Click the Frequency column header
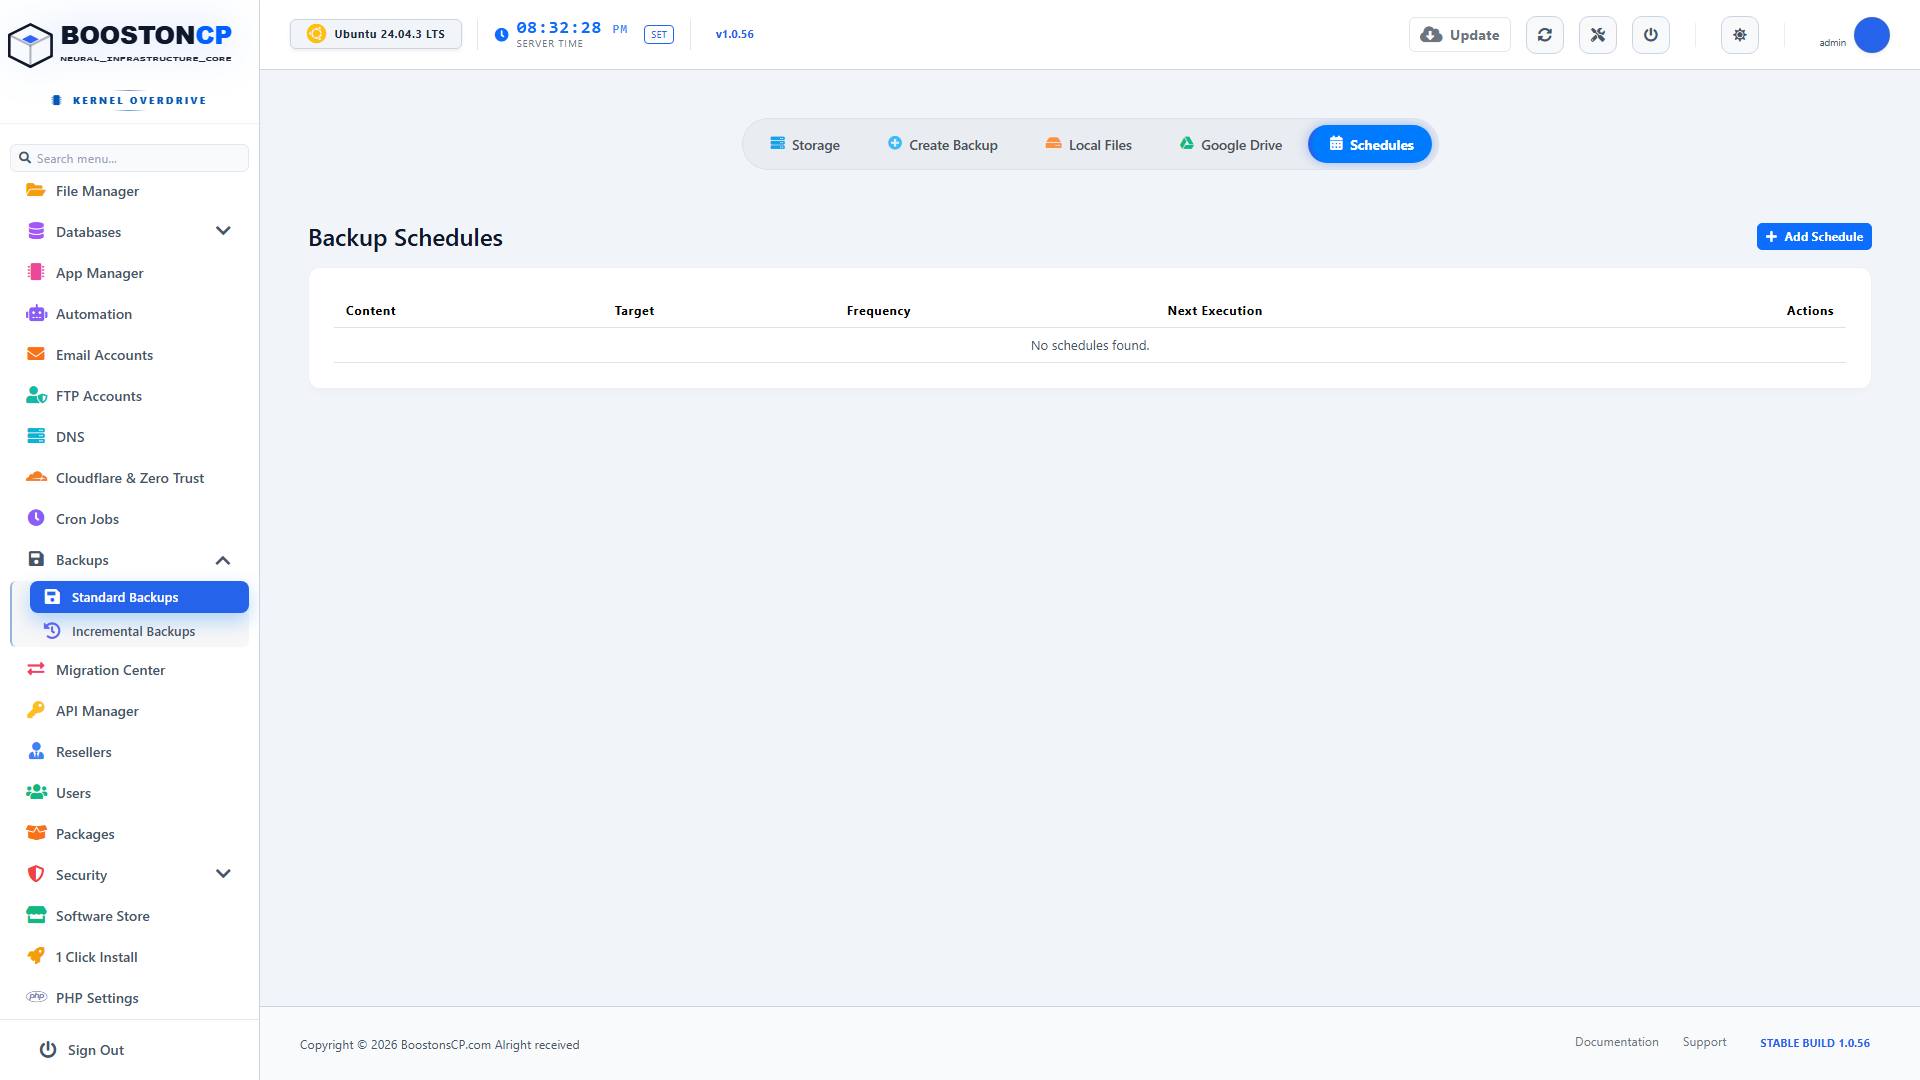The image size is (1920, 1080). click(878, 311)
